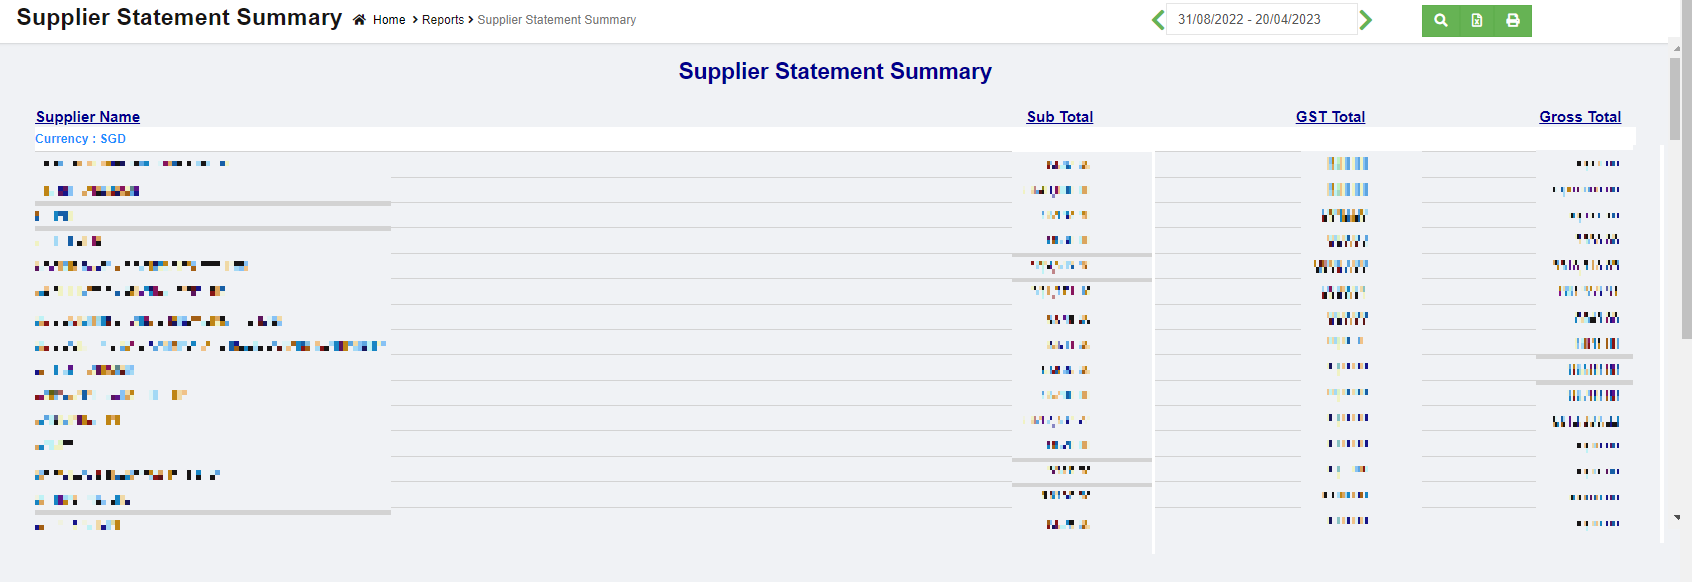
Task: Click the green search magnifier button
Action: [x=1441, y=21]
